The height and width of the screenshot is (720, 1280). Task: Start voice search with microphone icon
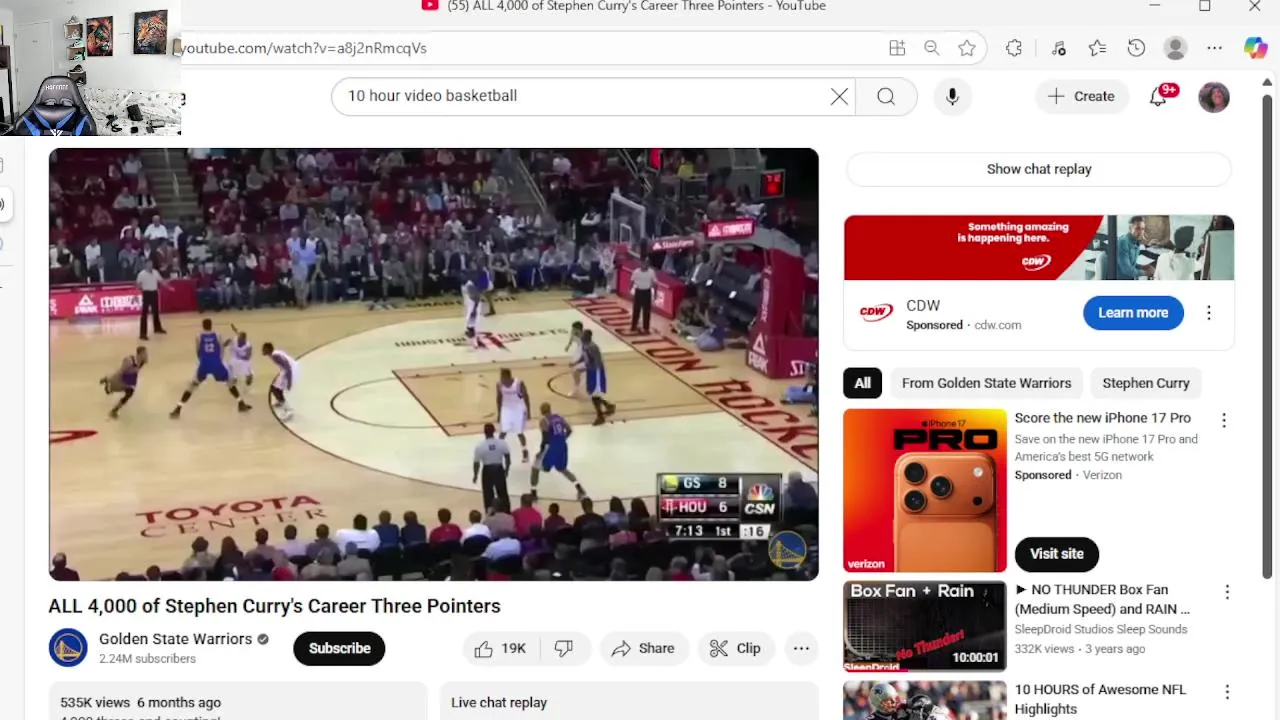click(952, 96)
